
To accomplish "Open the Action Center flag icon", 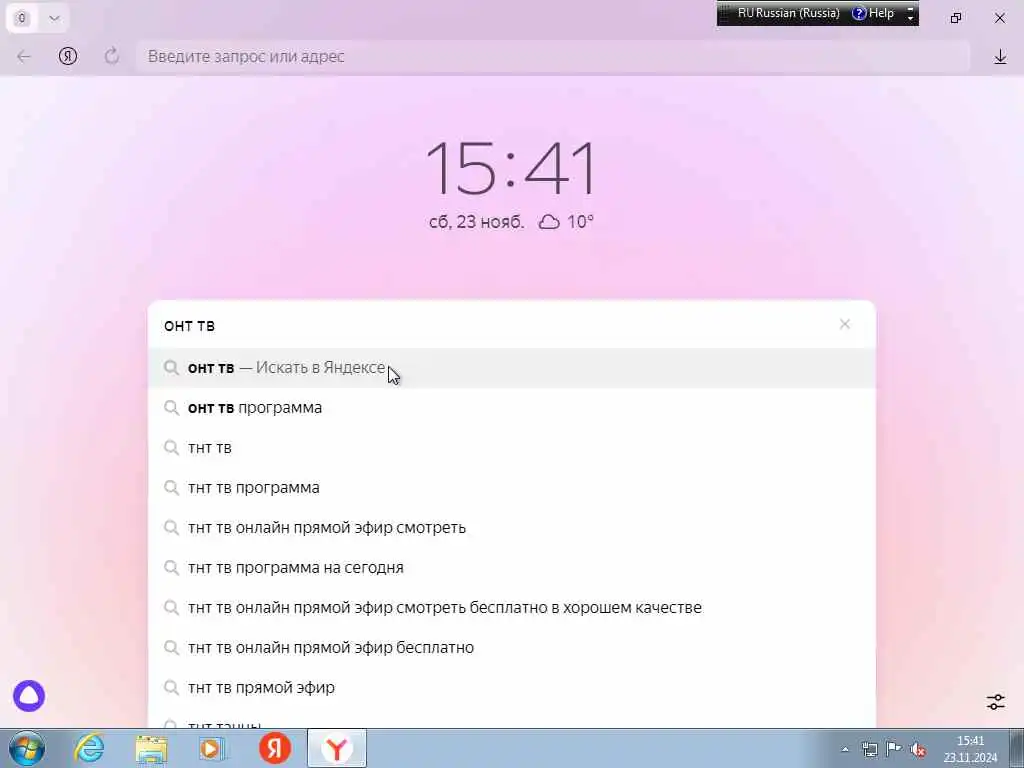I will [893, 748].
